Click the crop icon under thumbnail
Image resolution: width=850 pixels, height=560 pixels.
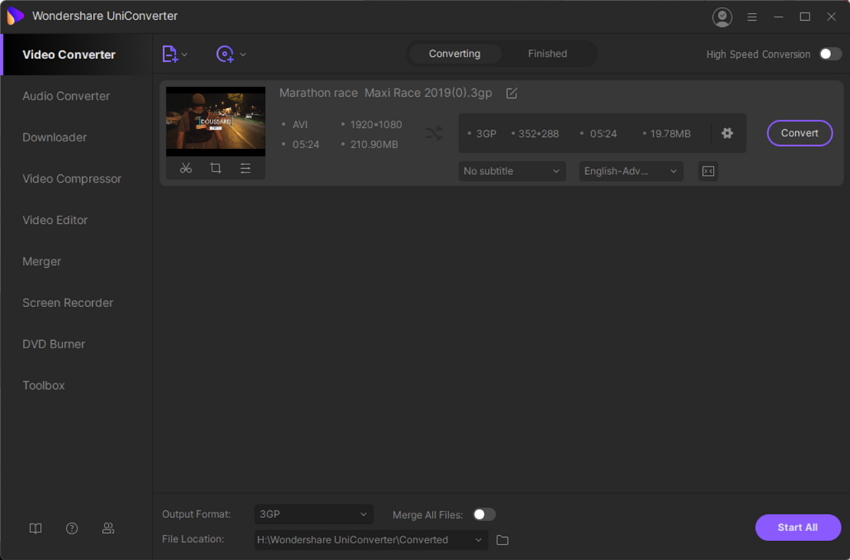pyautogui.click(x=215, y=168)
